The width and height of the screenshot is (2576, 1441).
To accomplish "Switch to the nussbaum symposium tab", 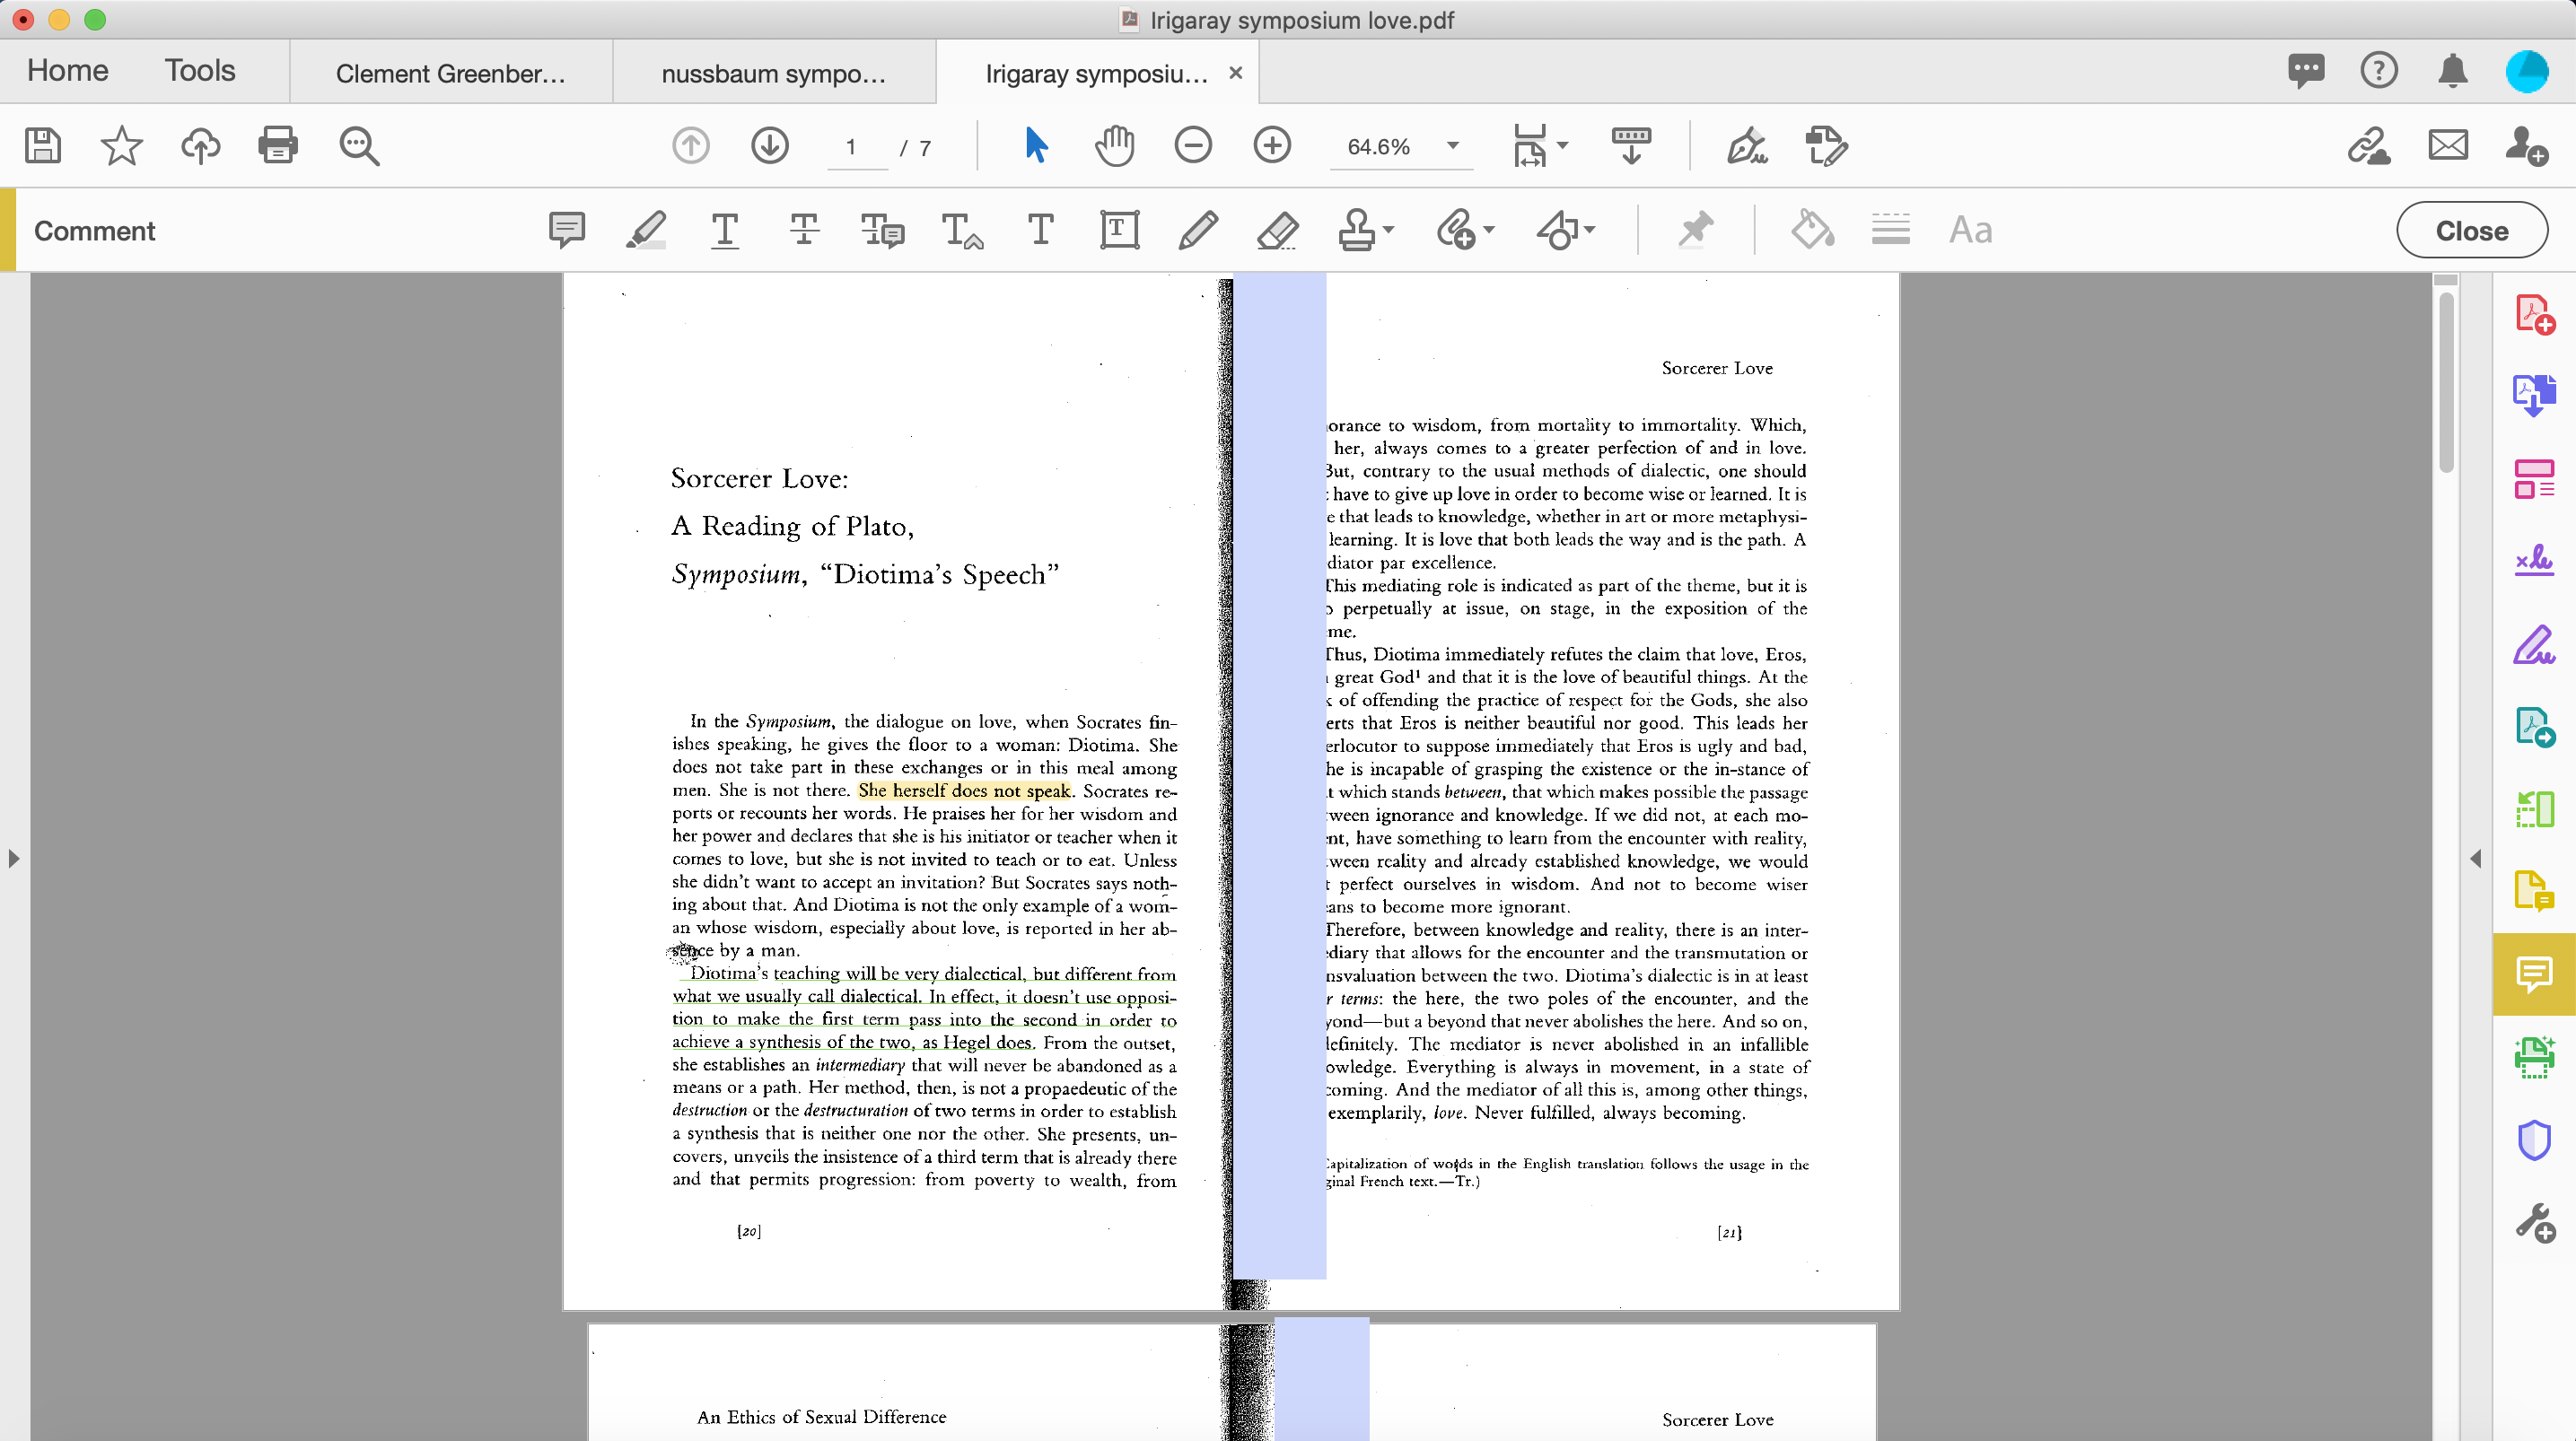I will point(775,71).
